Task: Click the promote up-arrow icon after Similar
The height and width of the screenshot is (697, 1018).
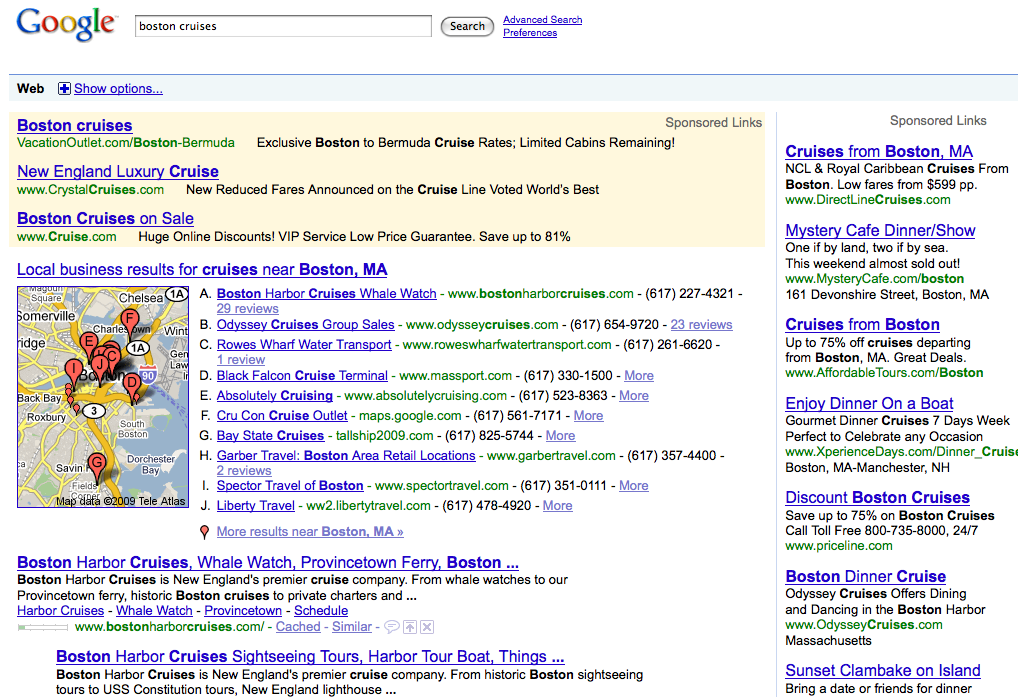Action: point(410,627)
